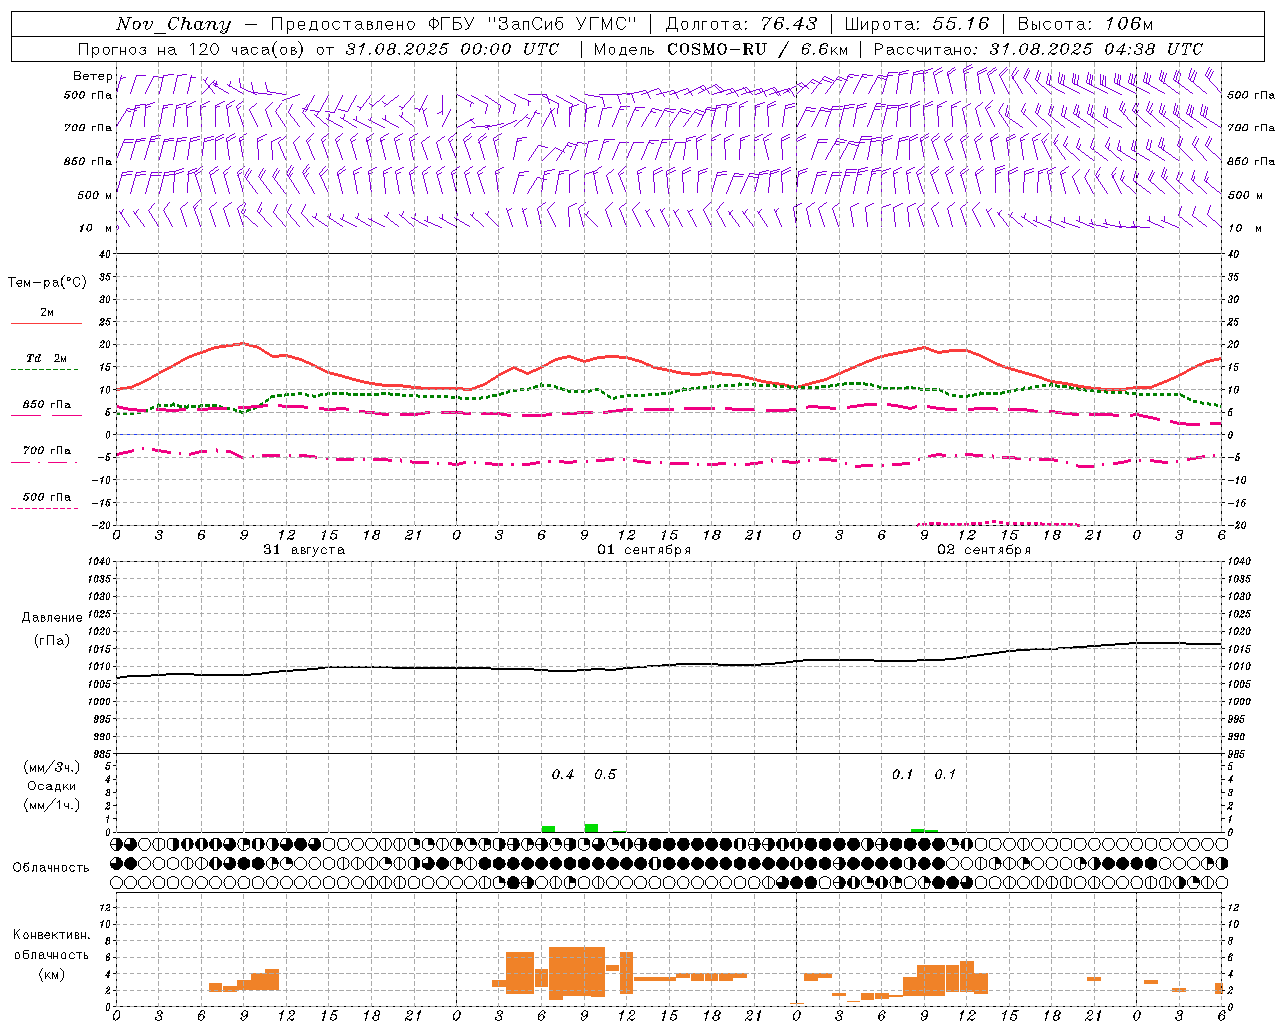Click the "Ветер" wind panel label
The width and height of the screenshot is (1280, 1024).
point(93,76)
